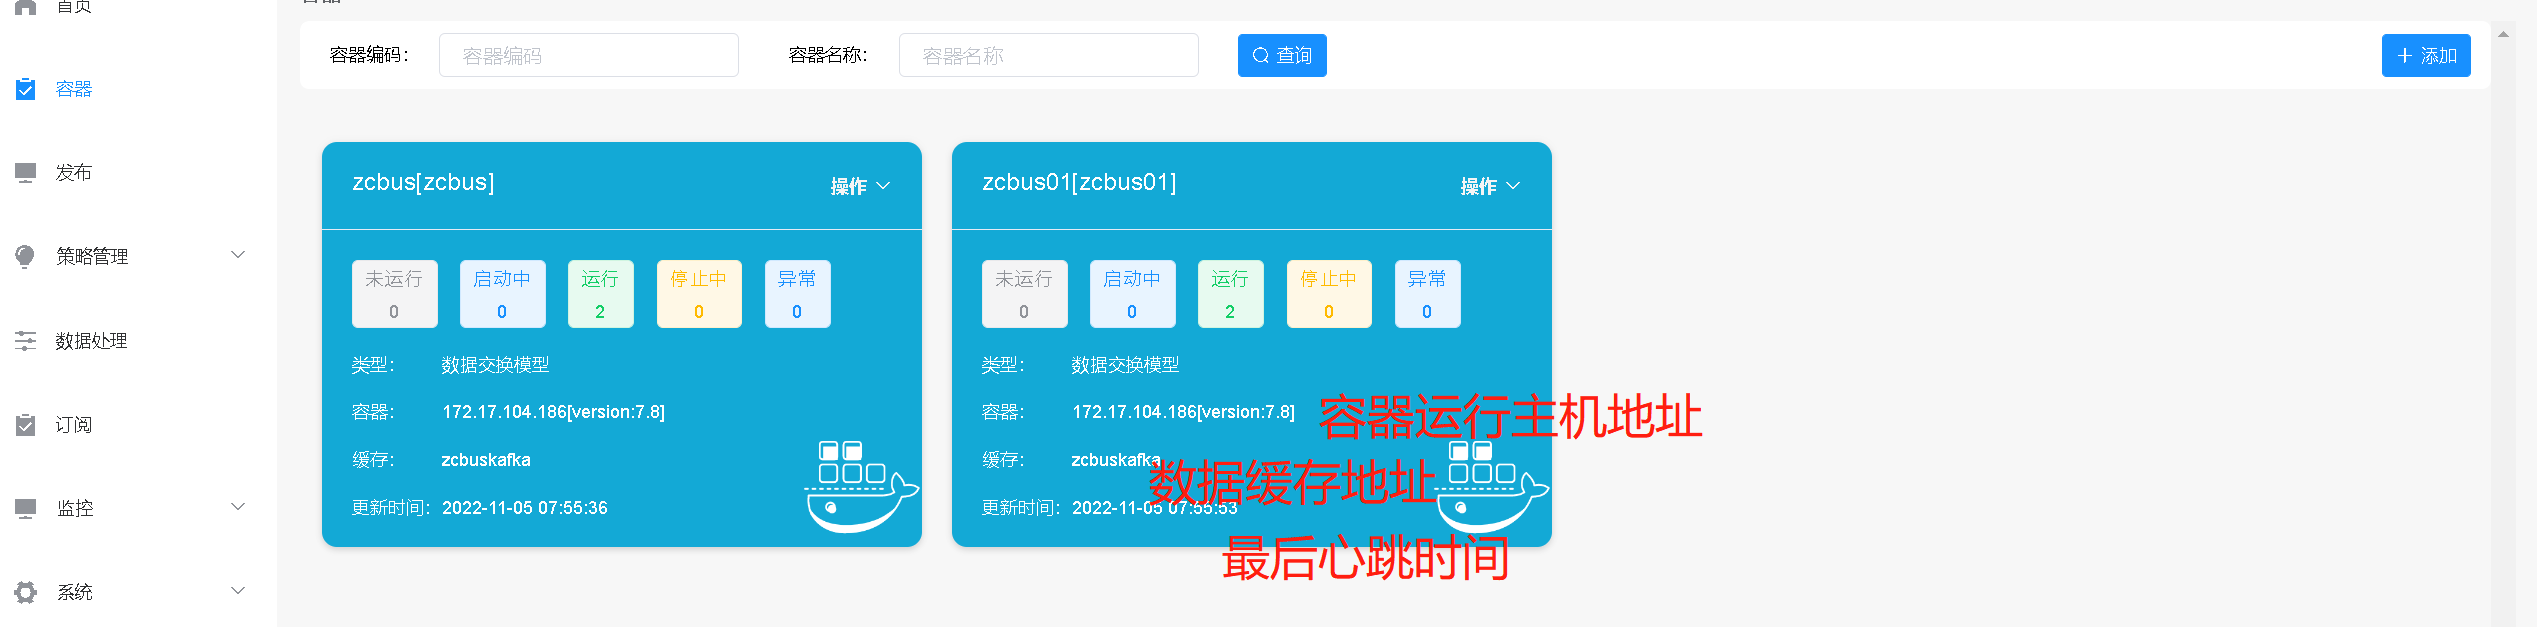Expand the 监控 submenu chevron

tap(238, 507)
